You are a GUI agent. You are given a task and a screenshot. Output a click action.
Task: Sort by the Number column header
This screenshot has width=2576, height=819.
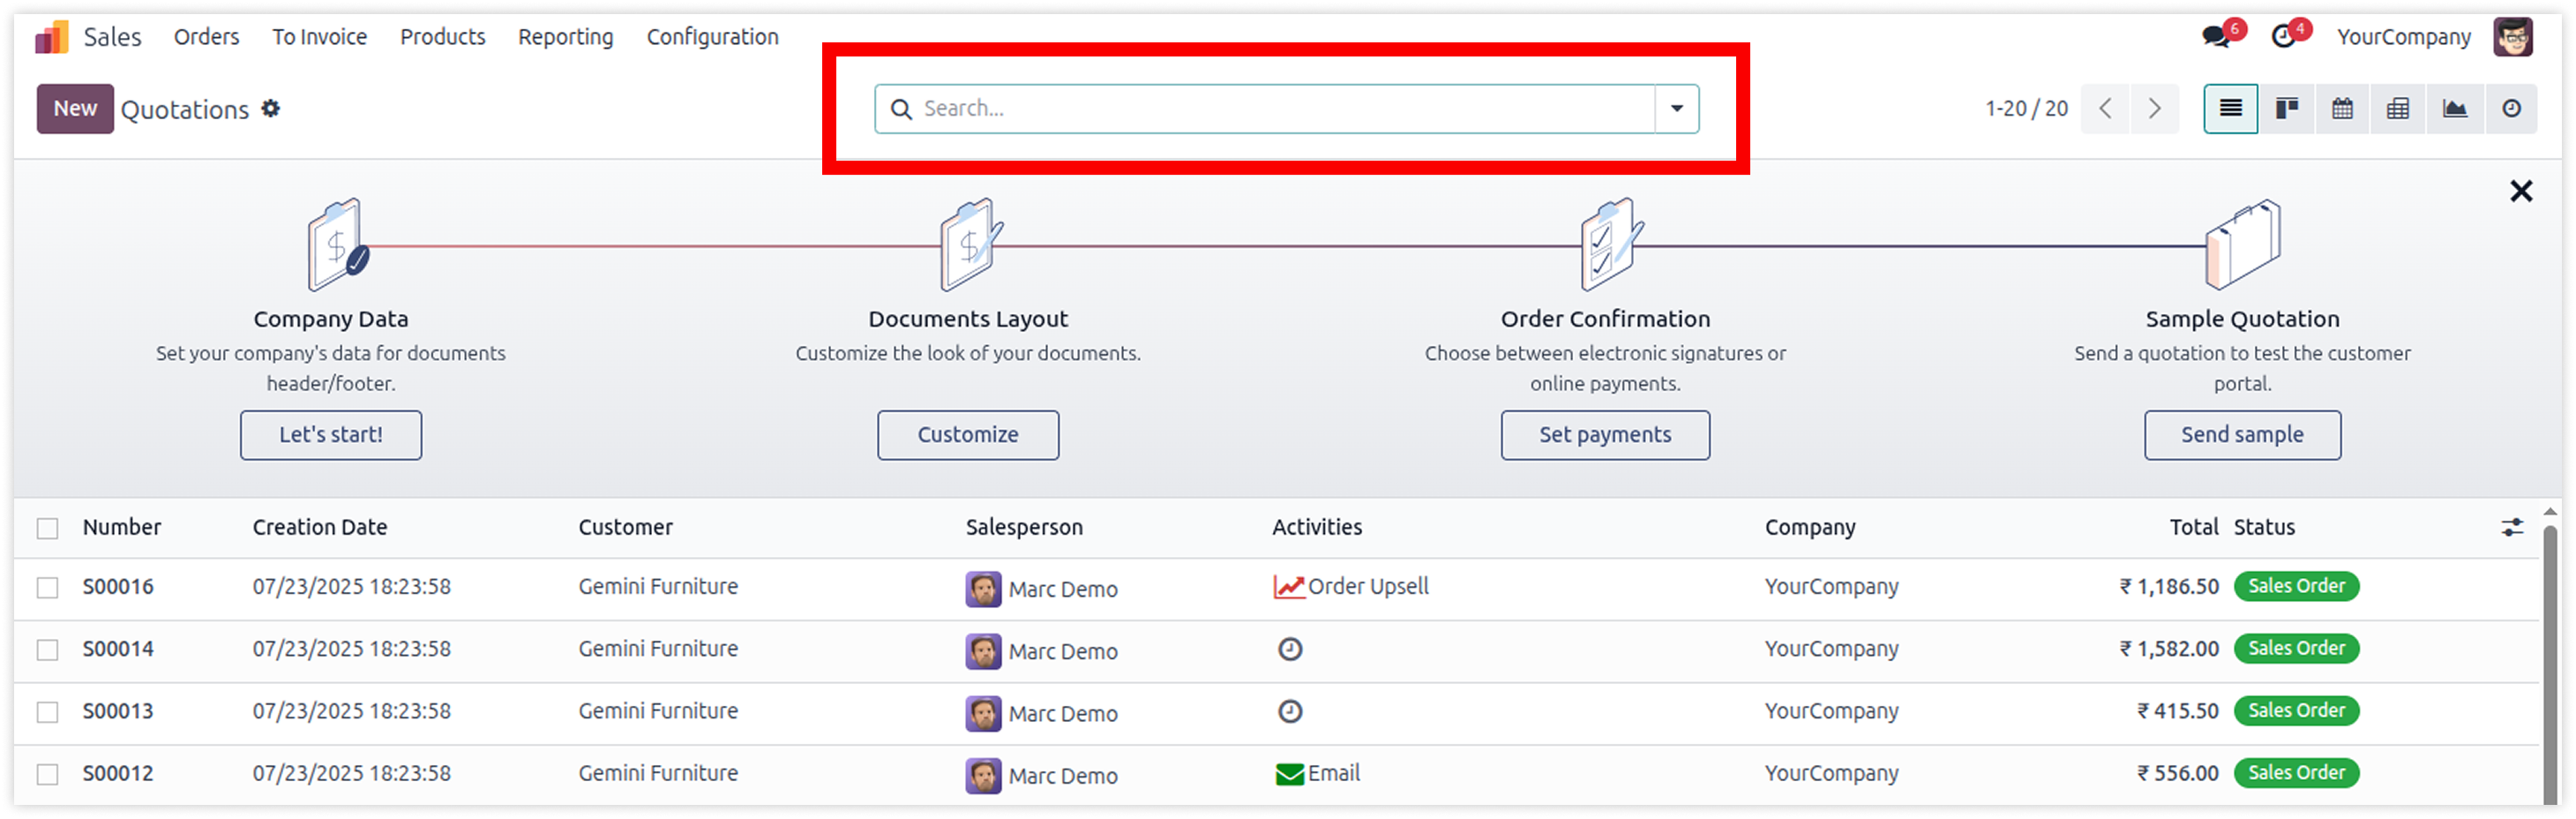click(122, 528)
